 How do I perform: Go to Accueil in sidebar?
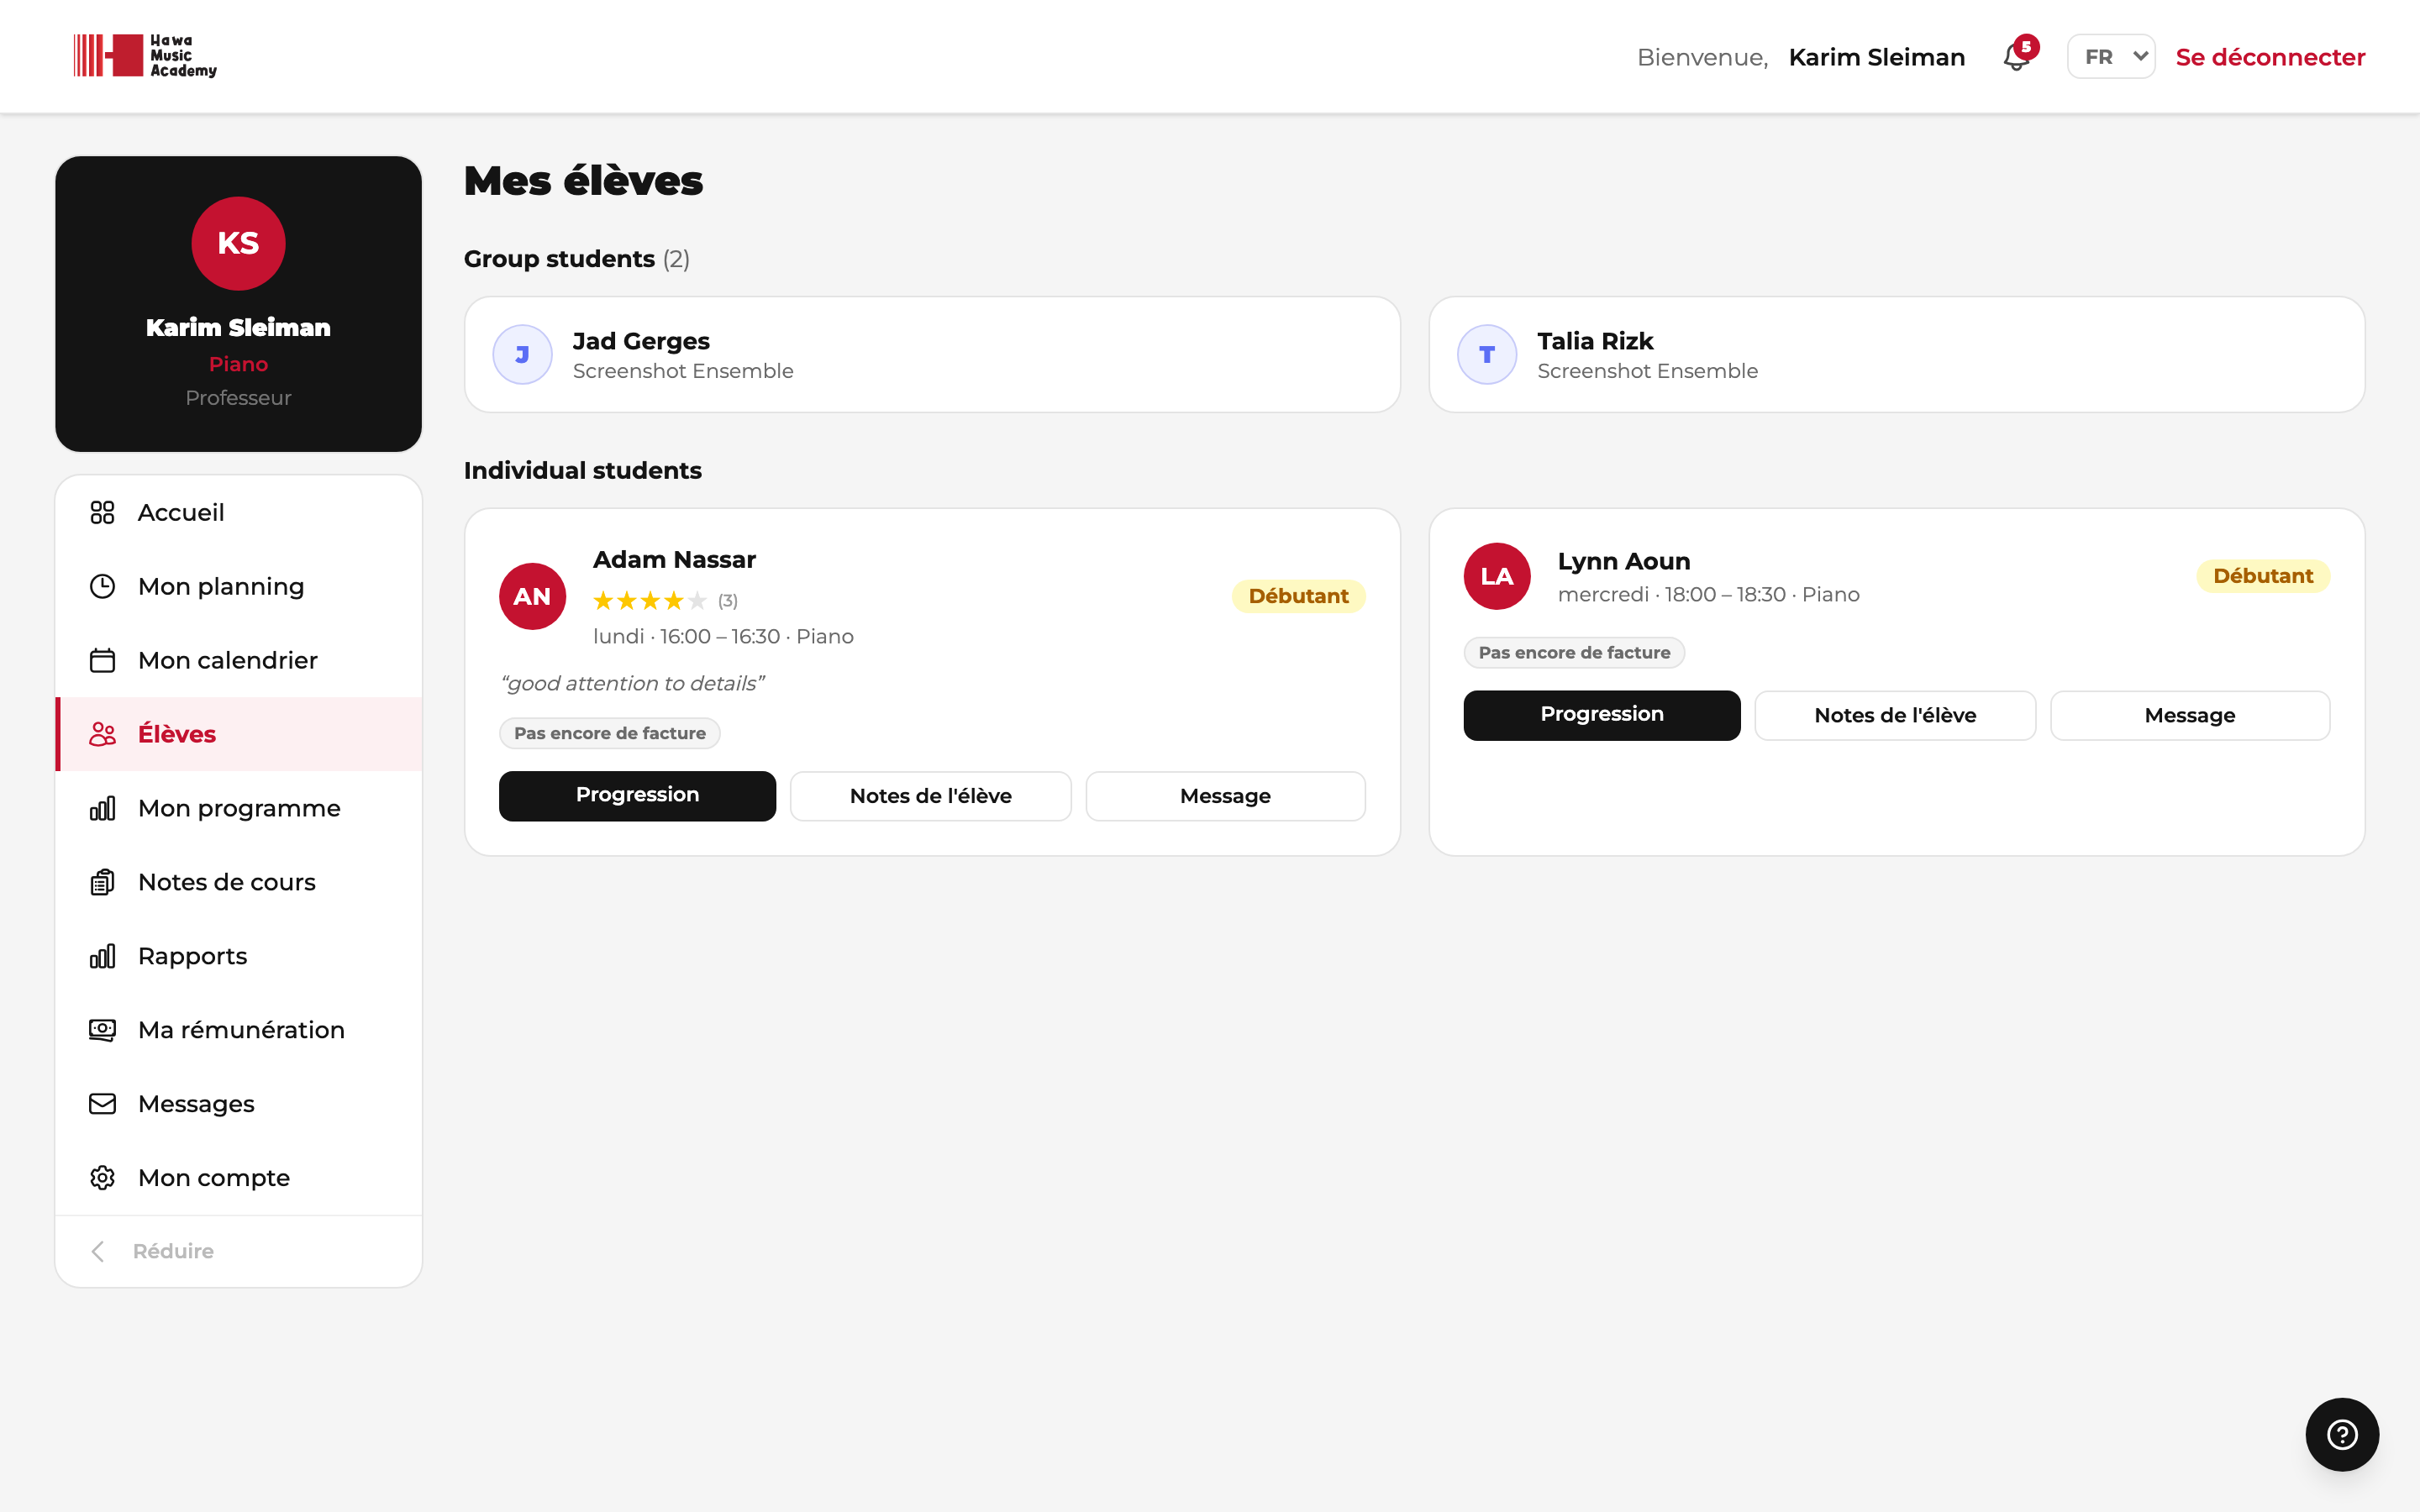pos(238,512)
